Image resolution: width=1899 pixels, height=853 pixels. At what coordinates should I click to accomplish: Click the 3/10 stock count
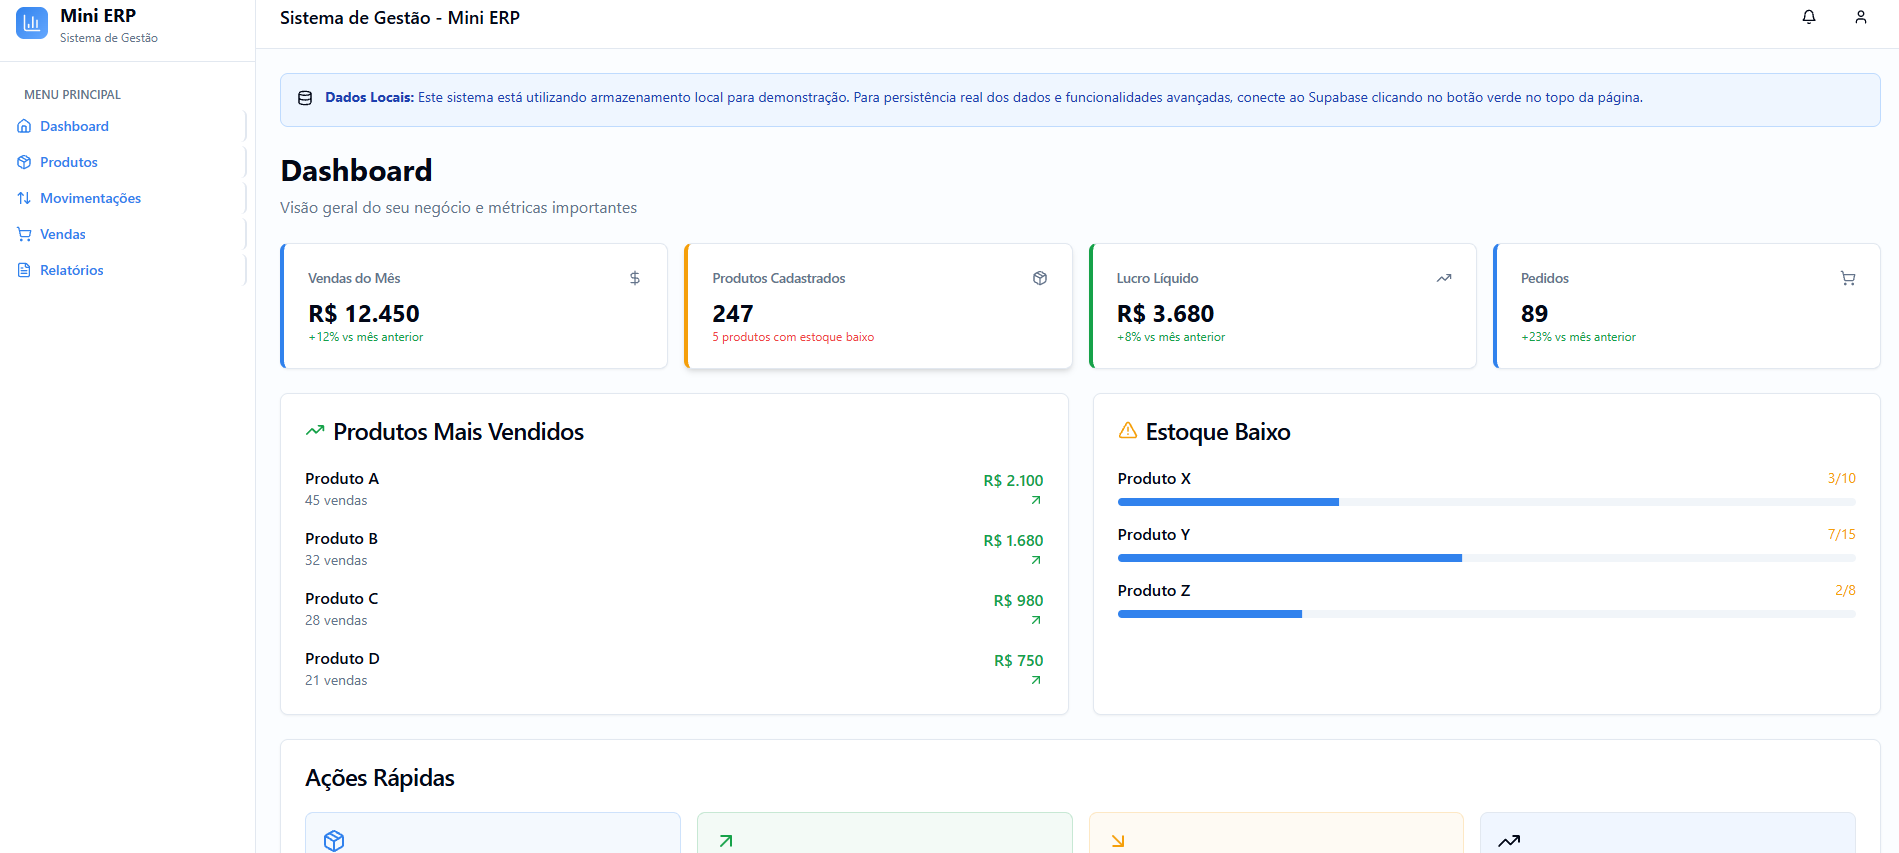(1841, 479)
